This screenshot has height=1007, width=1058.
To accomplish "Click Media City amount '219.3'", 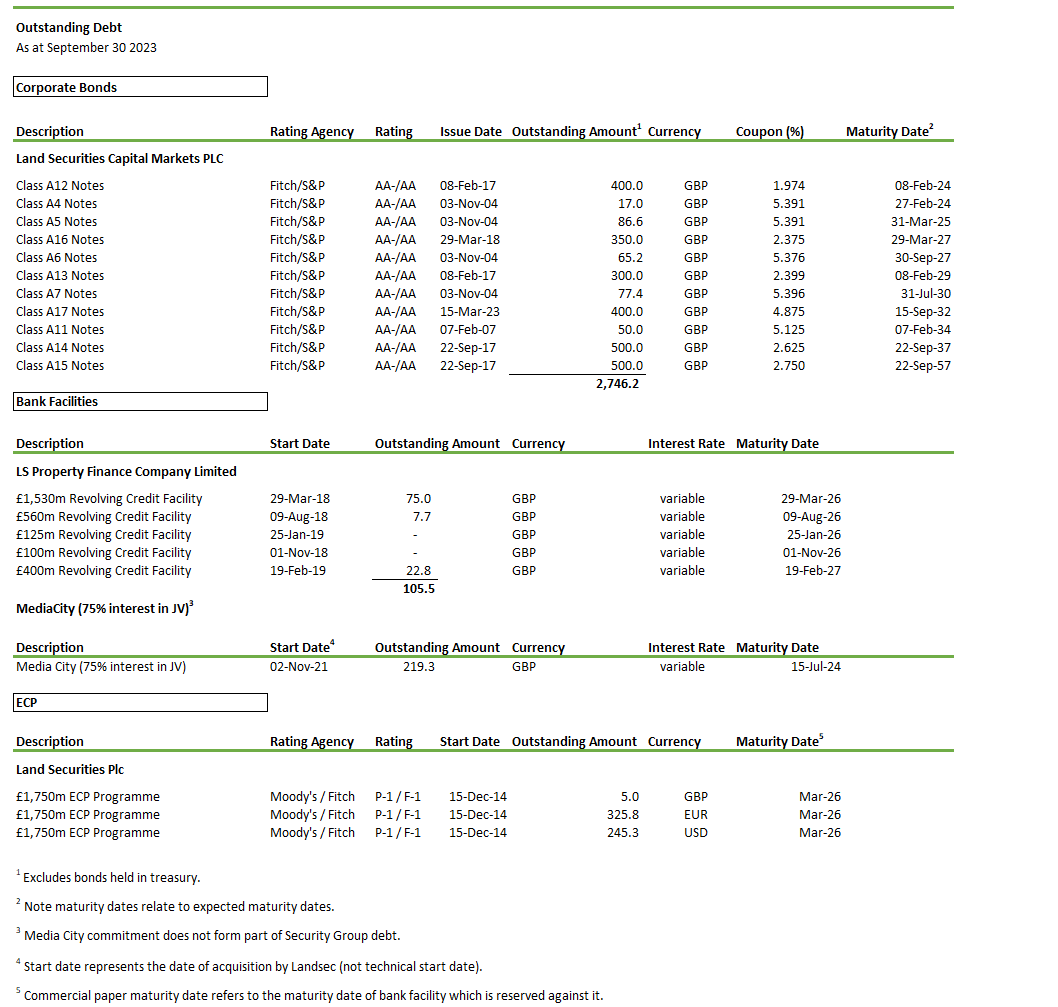I will tap(419, 667).
